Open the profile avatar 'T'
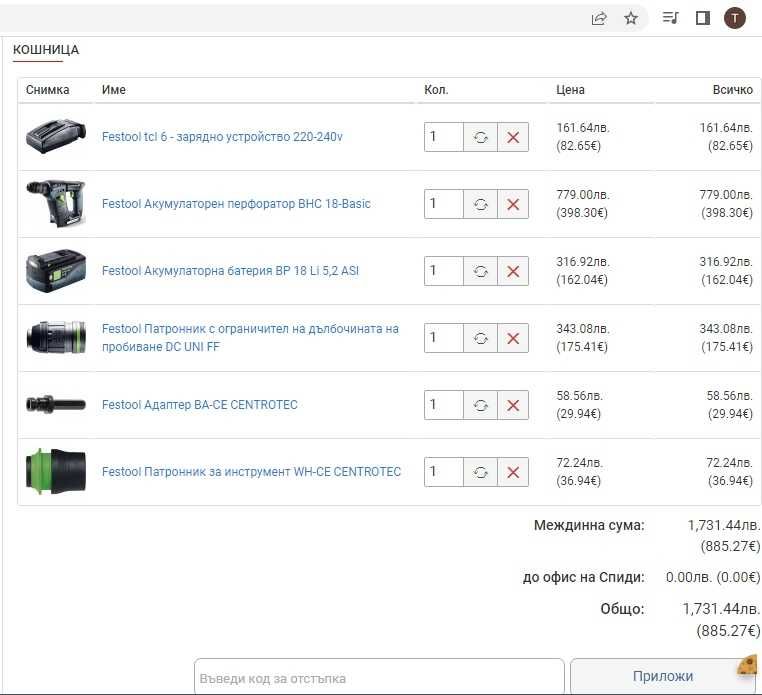The width and height of the screenshot is (762, 695). 735,18
